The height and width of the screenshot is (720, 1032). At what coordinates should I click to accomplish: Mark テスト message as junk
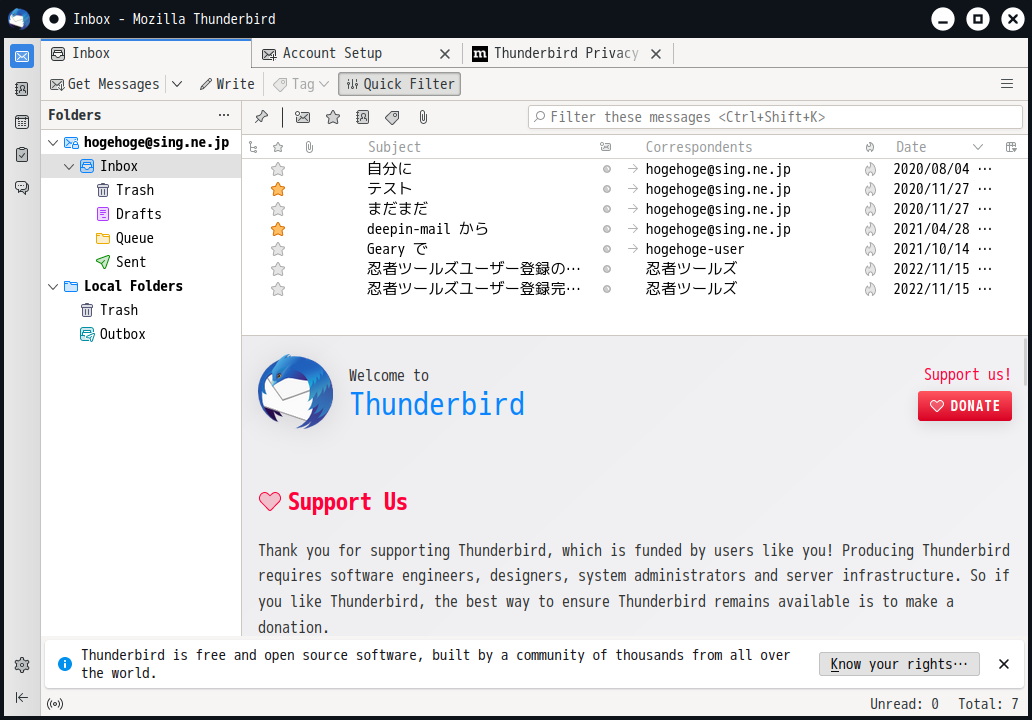(x=870, y=189)
